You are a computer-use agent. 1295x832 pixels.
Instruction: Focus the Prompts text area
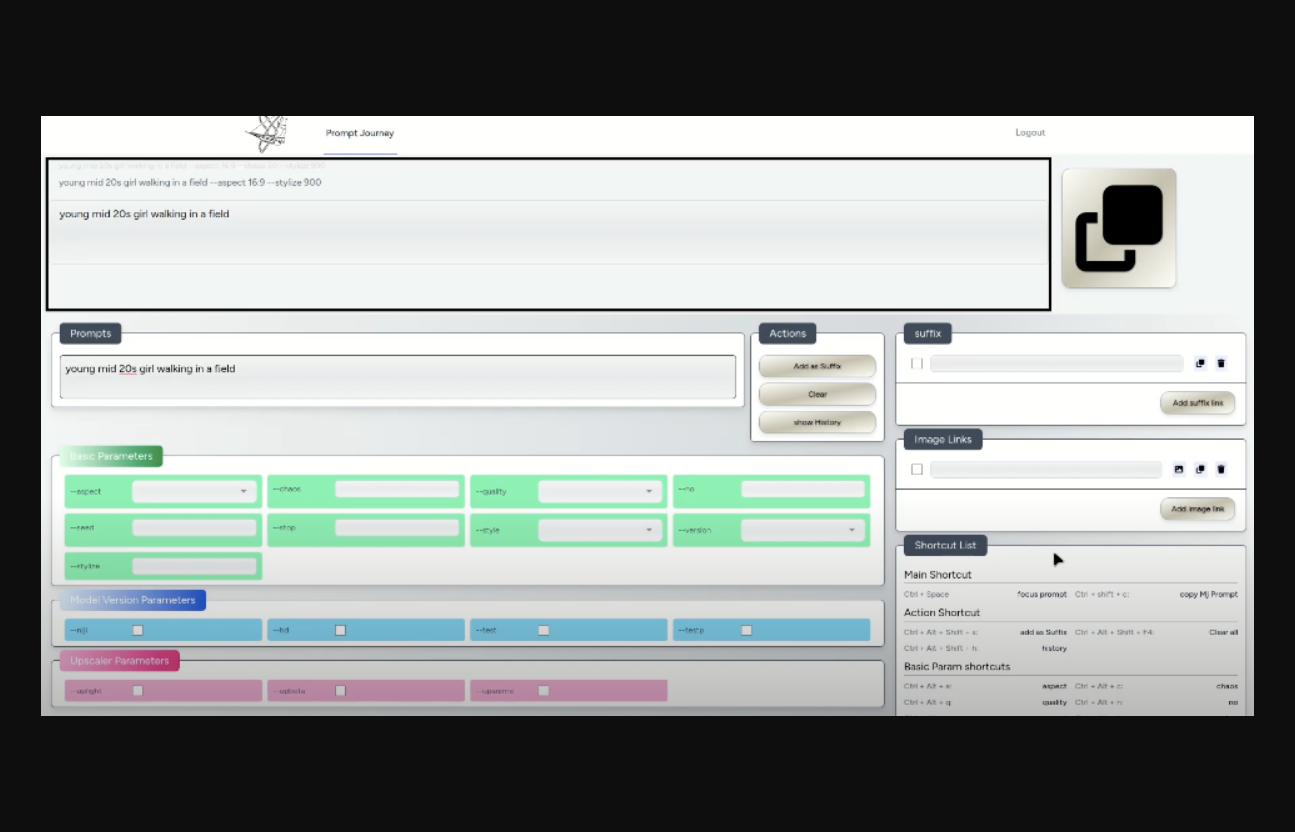[397, 377]
